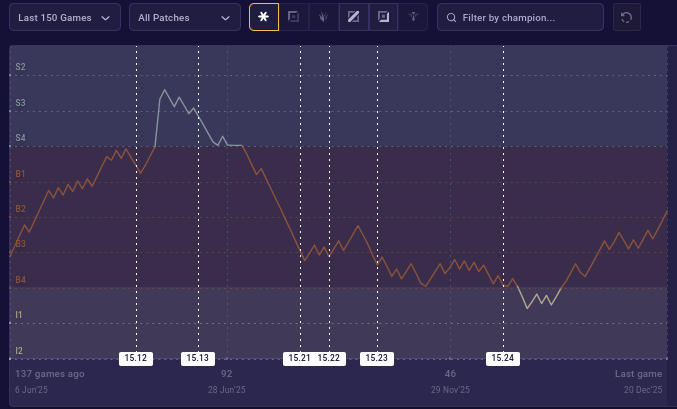
Task: Click the B4 rank axis label
Action: [x=20, y=280]
